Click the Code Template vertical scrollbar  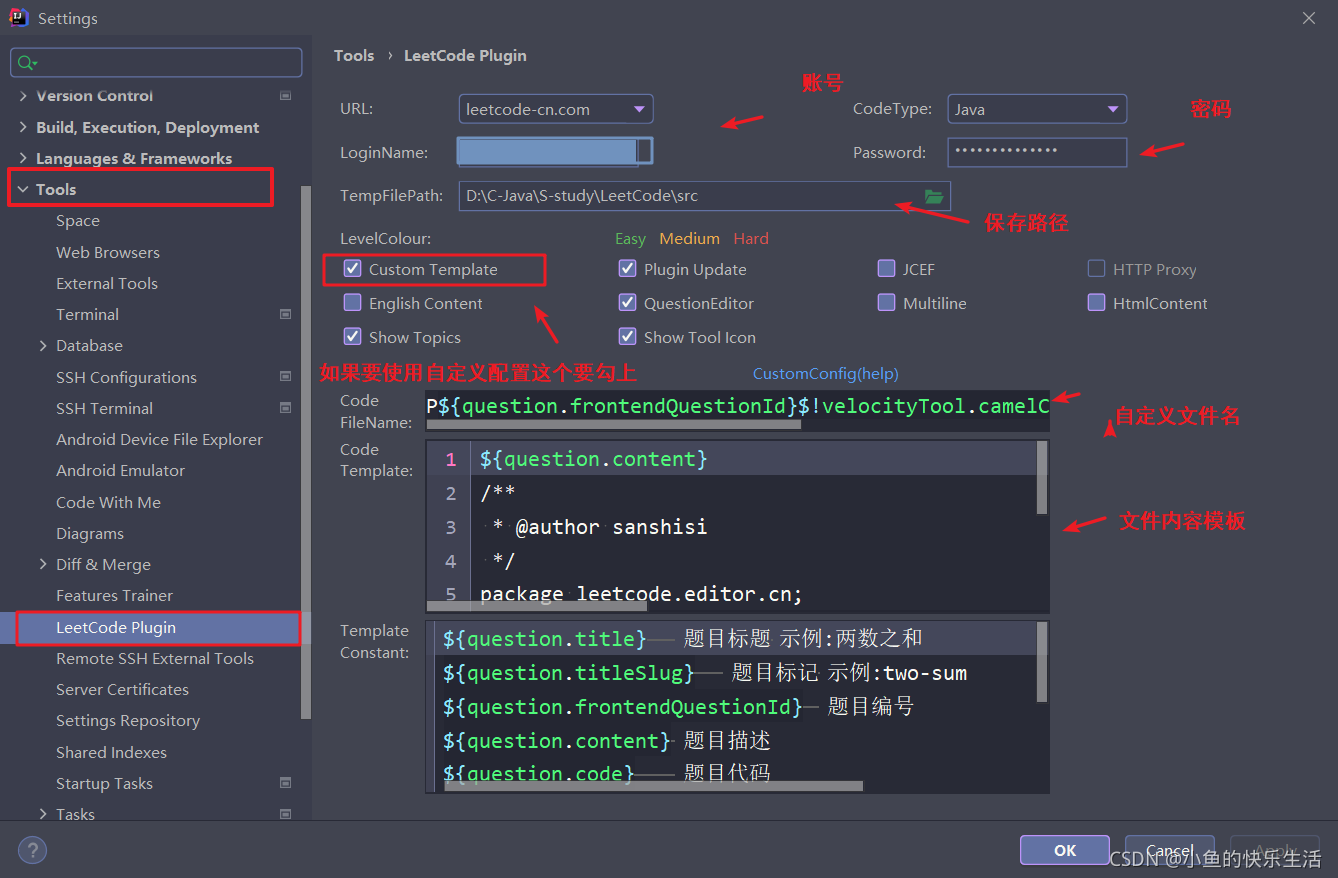(1042, 478)
